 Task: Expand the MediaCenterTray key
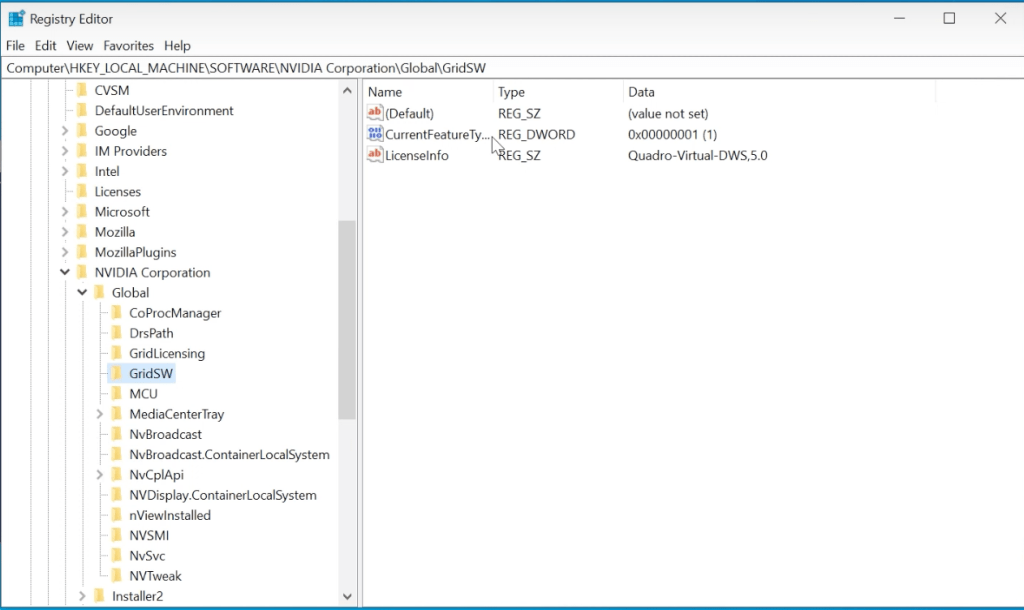pos(100,414)
